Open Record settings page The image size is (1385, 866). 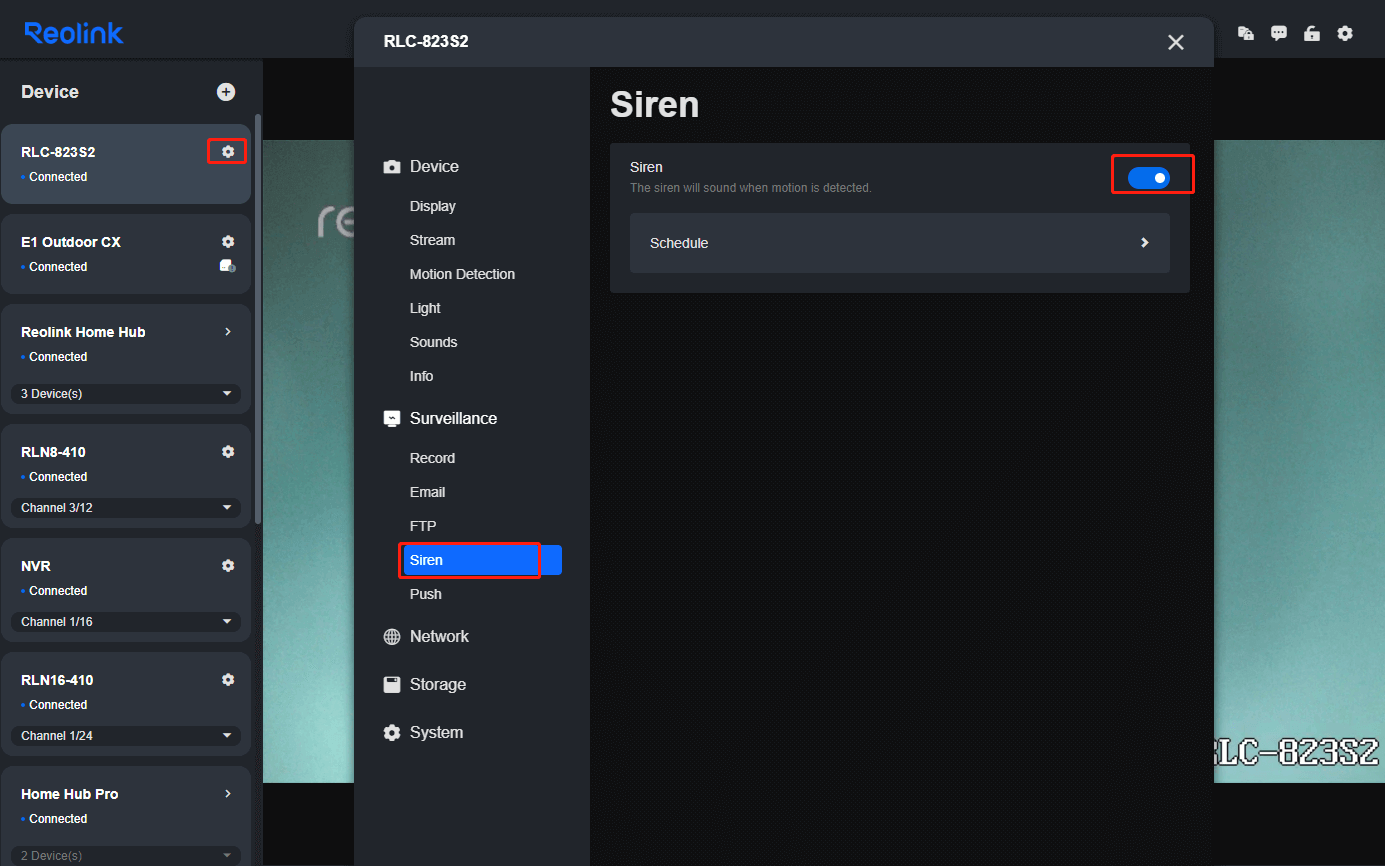tap(432, 458)
